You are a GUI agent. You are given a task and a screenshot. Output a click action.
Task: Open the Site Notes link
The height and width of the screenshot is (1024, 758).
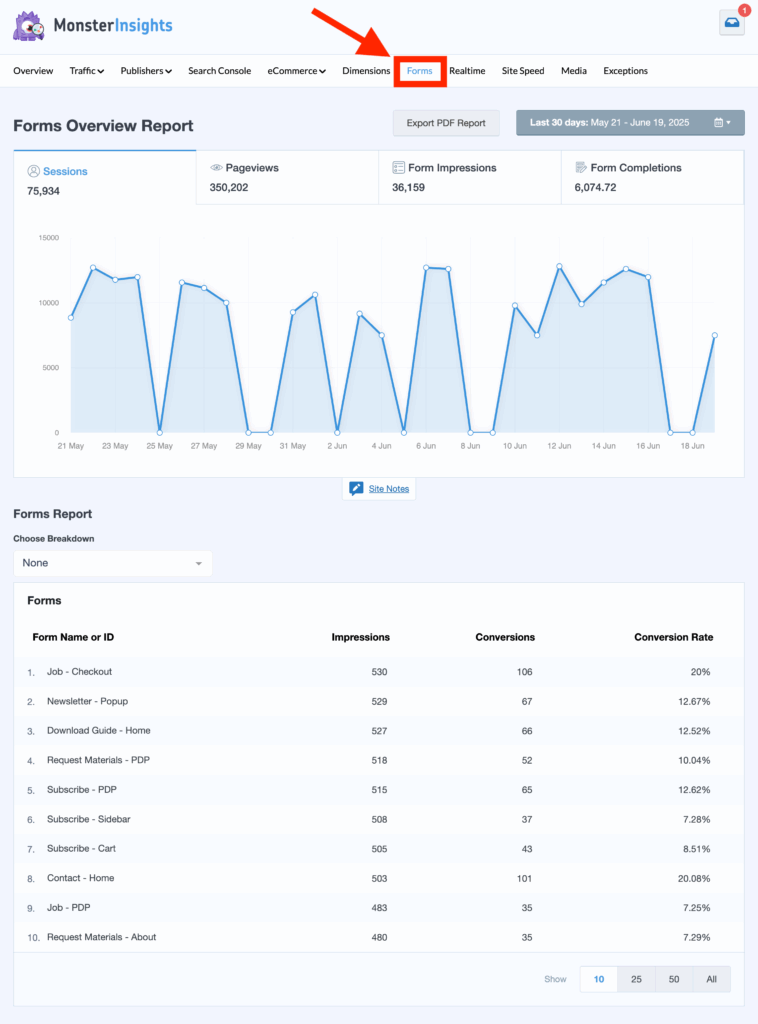click(389, 489)
